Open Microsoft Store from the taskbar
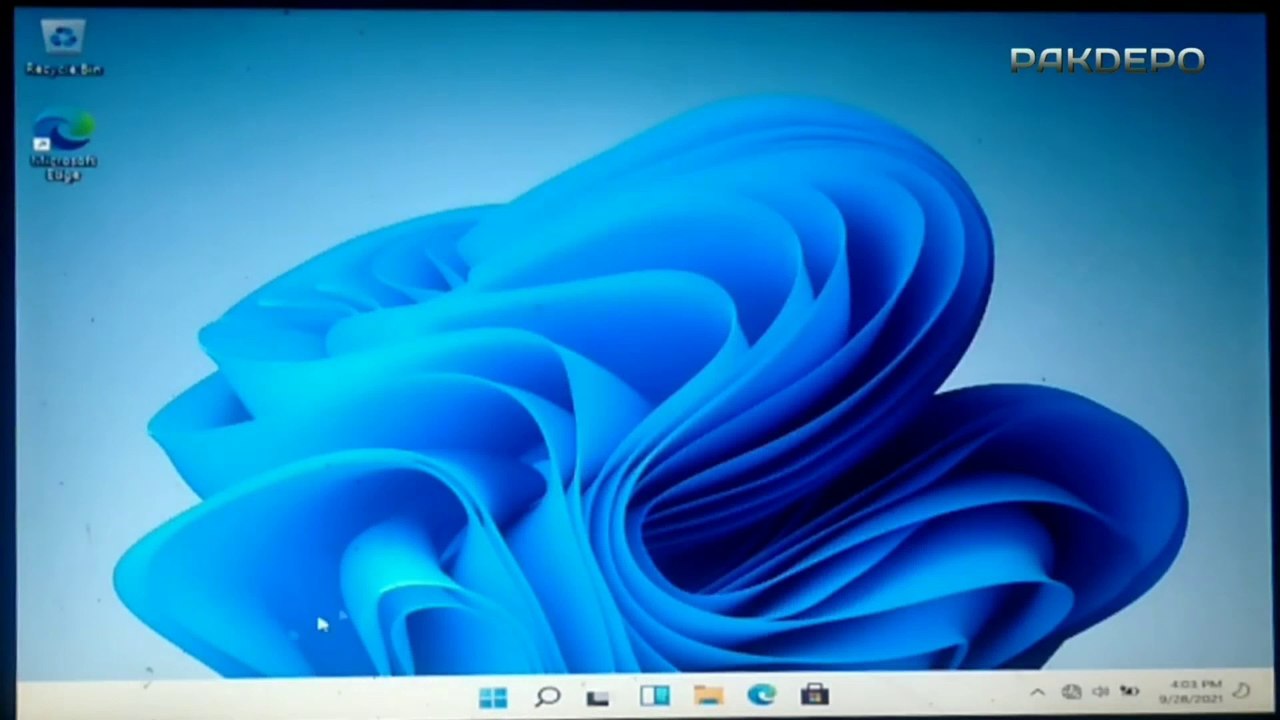 [x=815, y=695]
